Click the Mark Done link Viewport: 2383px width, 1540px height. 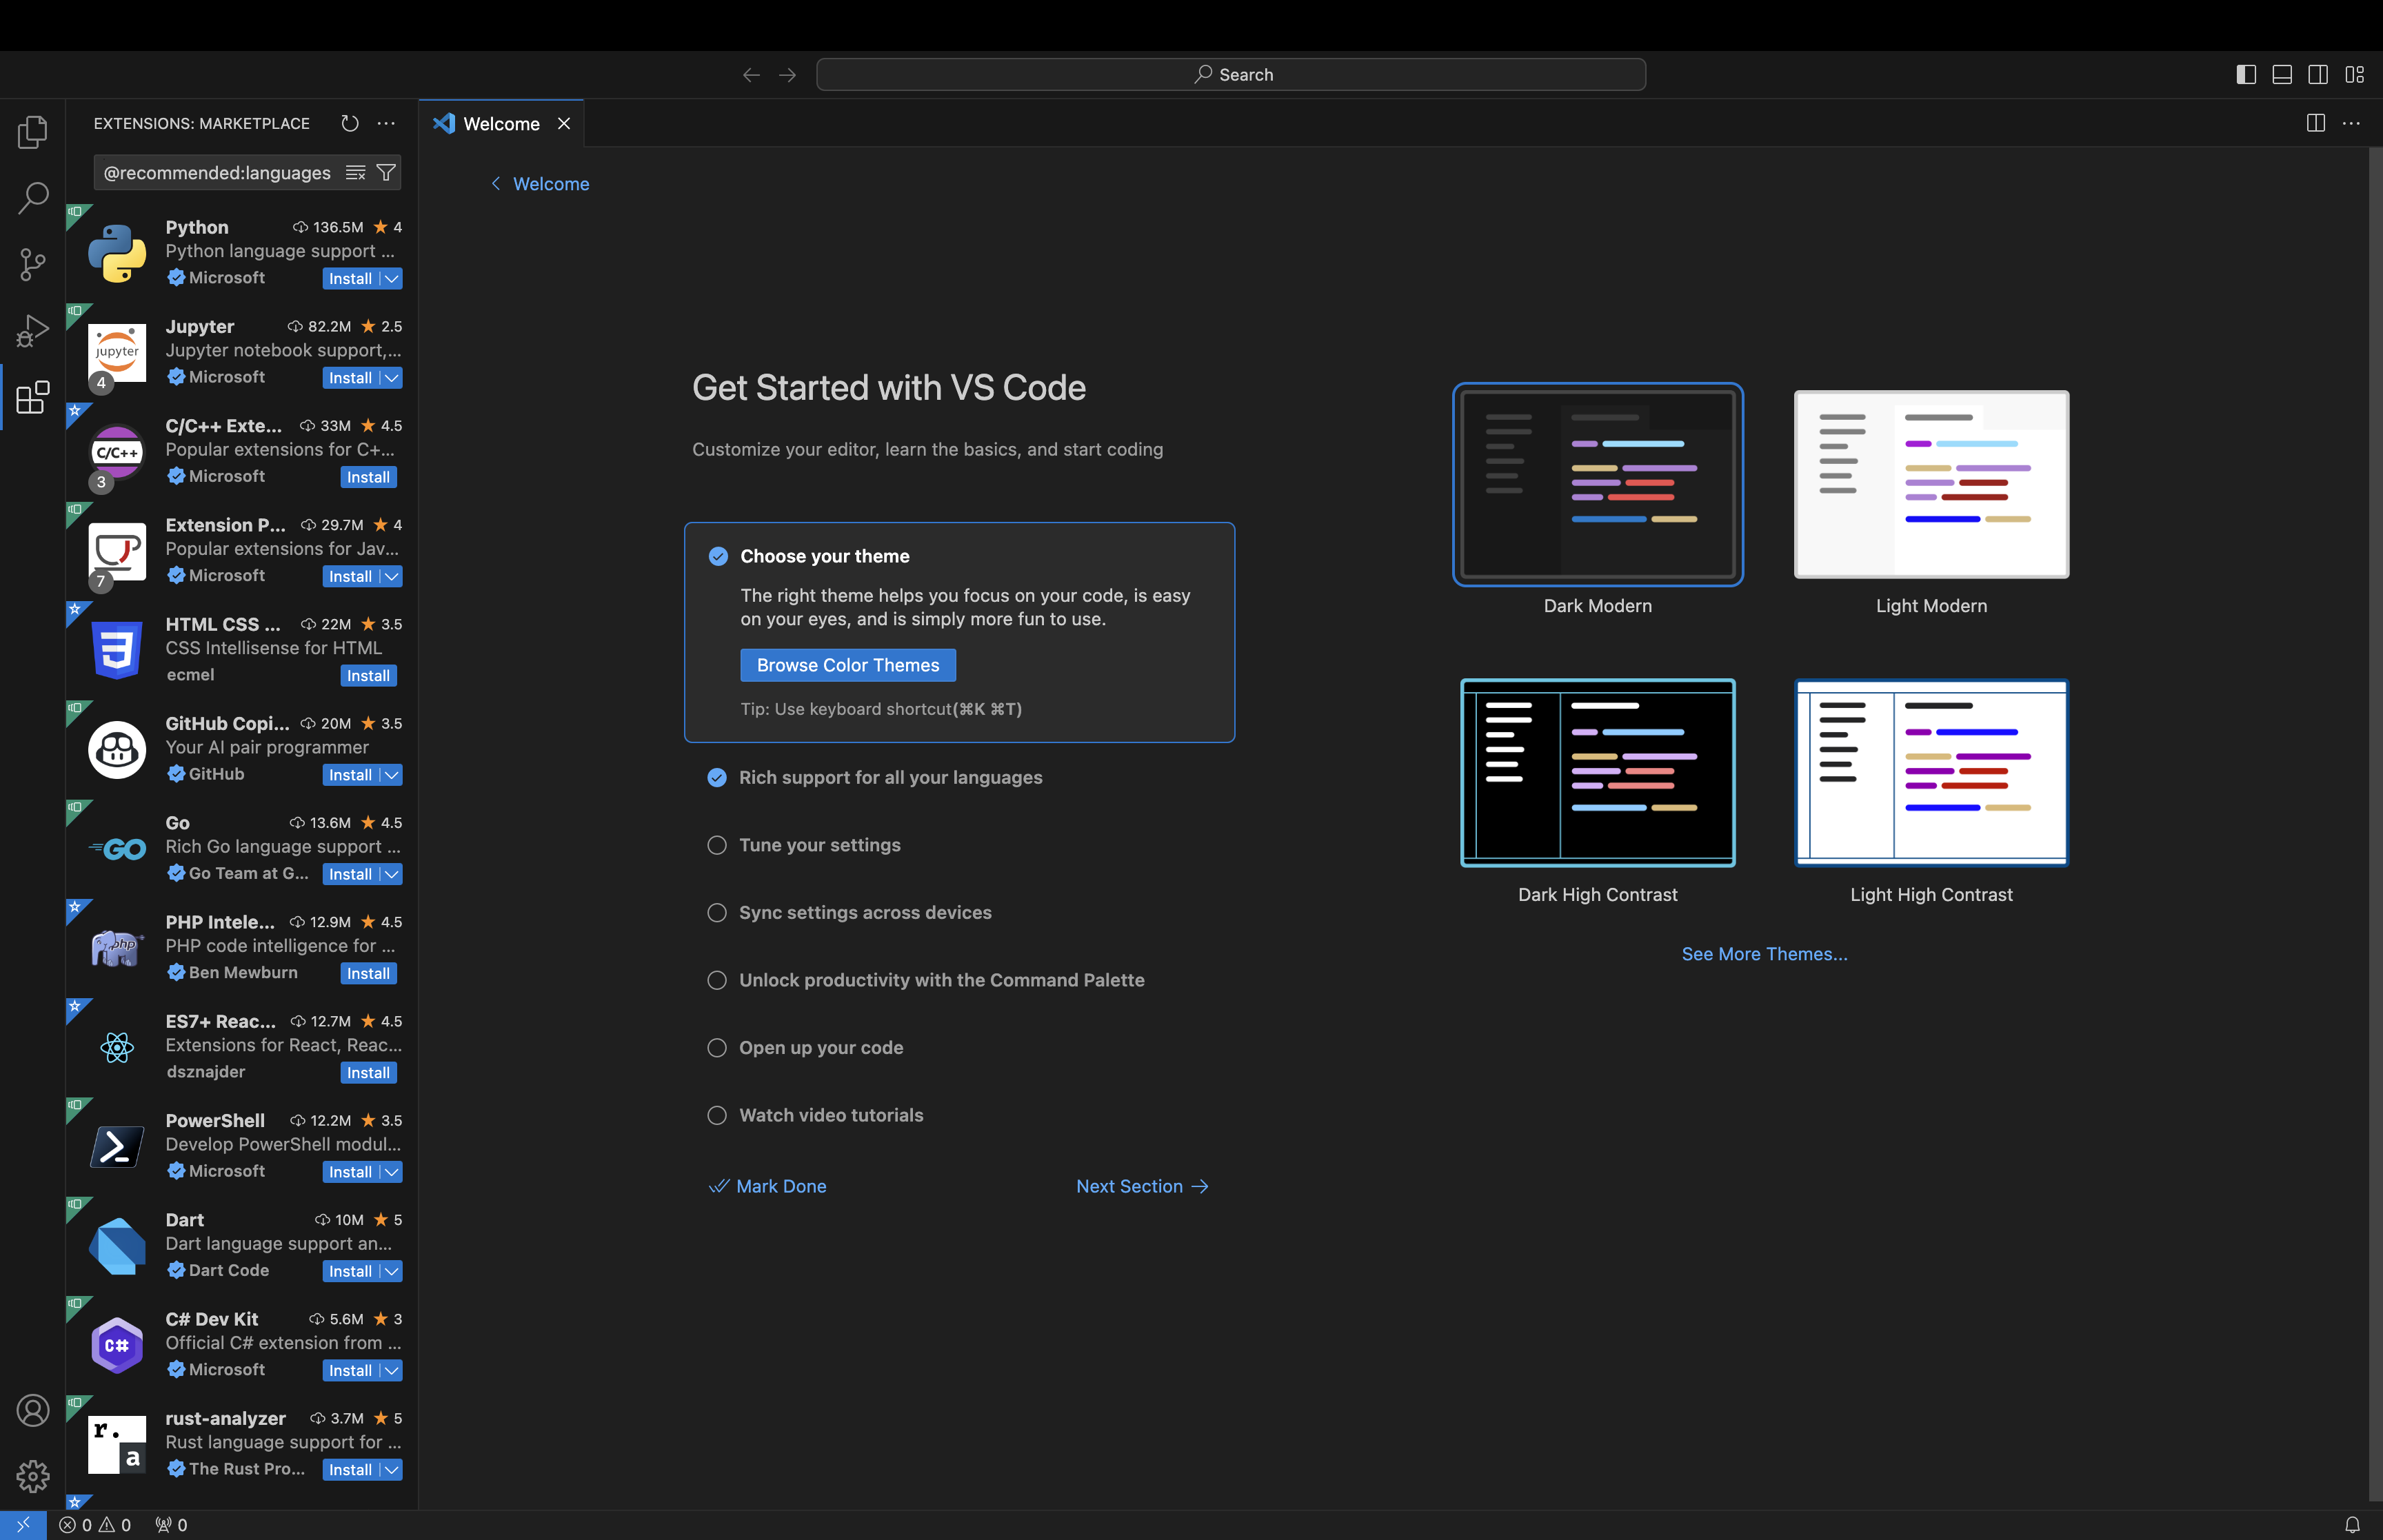tap(768, 1186)
